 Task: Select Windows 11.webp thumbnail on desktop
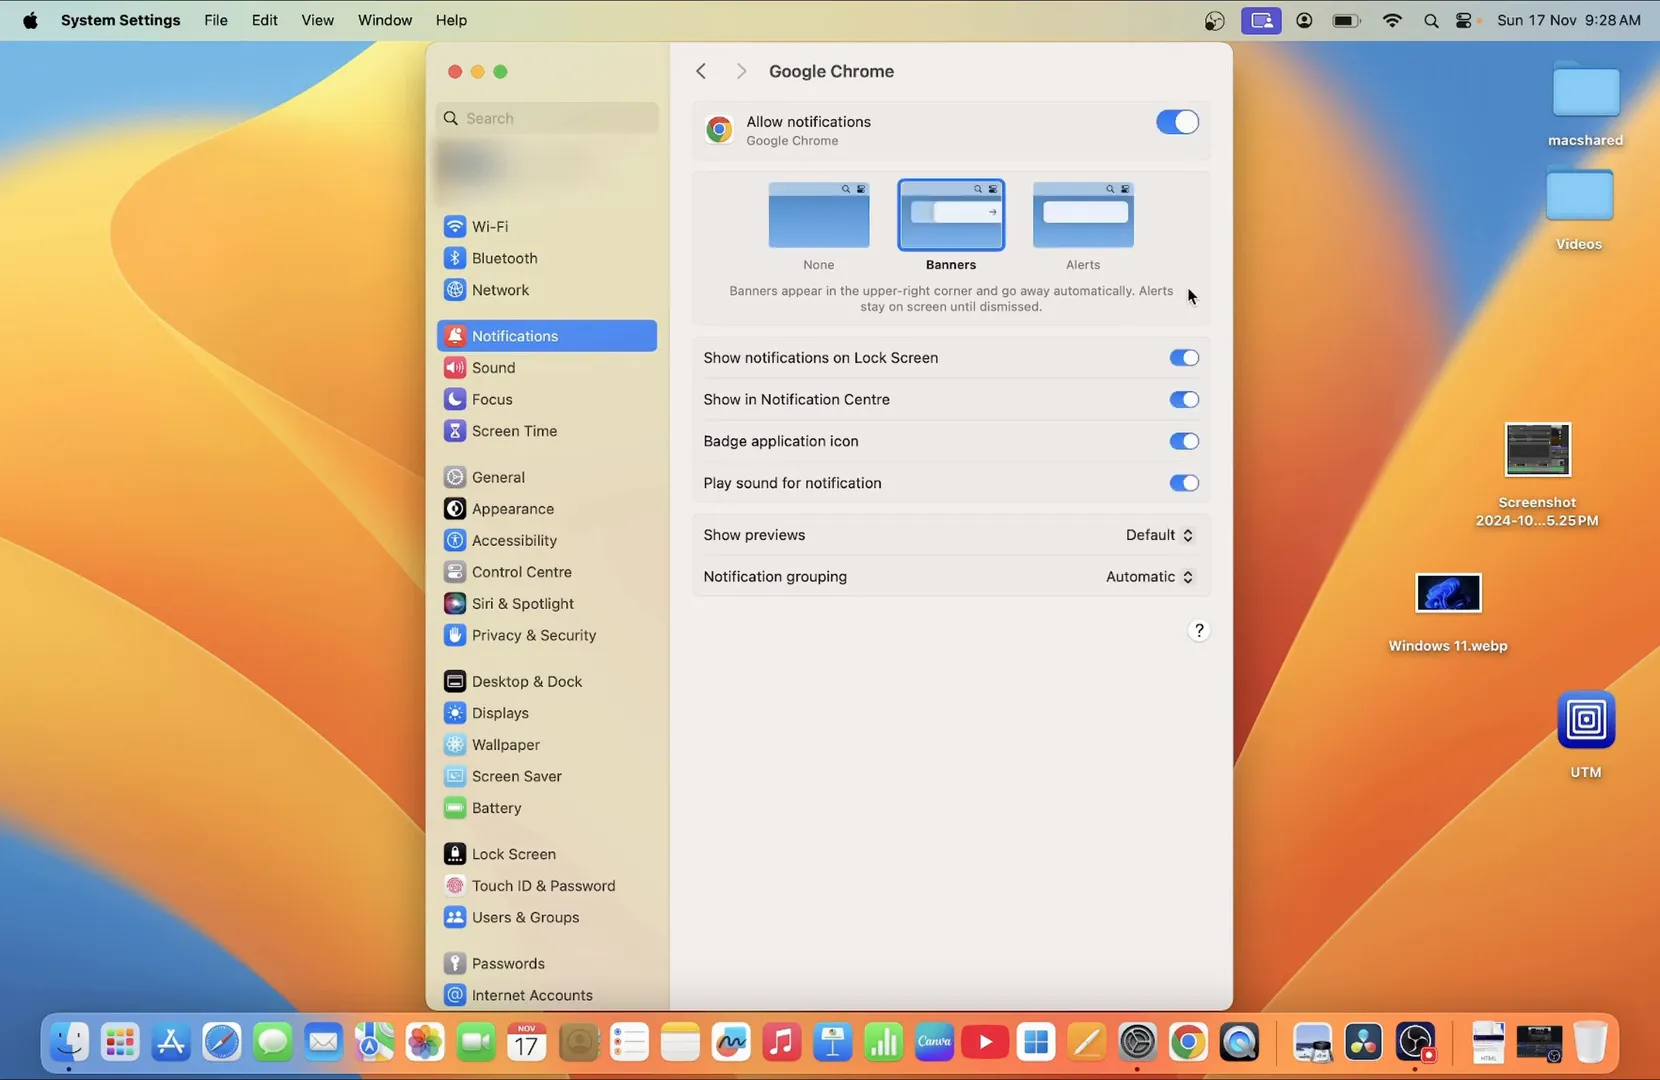(1448, 593)
